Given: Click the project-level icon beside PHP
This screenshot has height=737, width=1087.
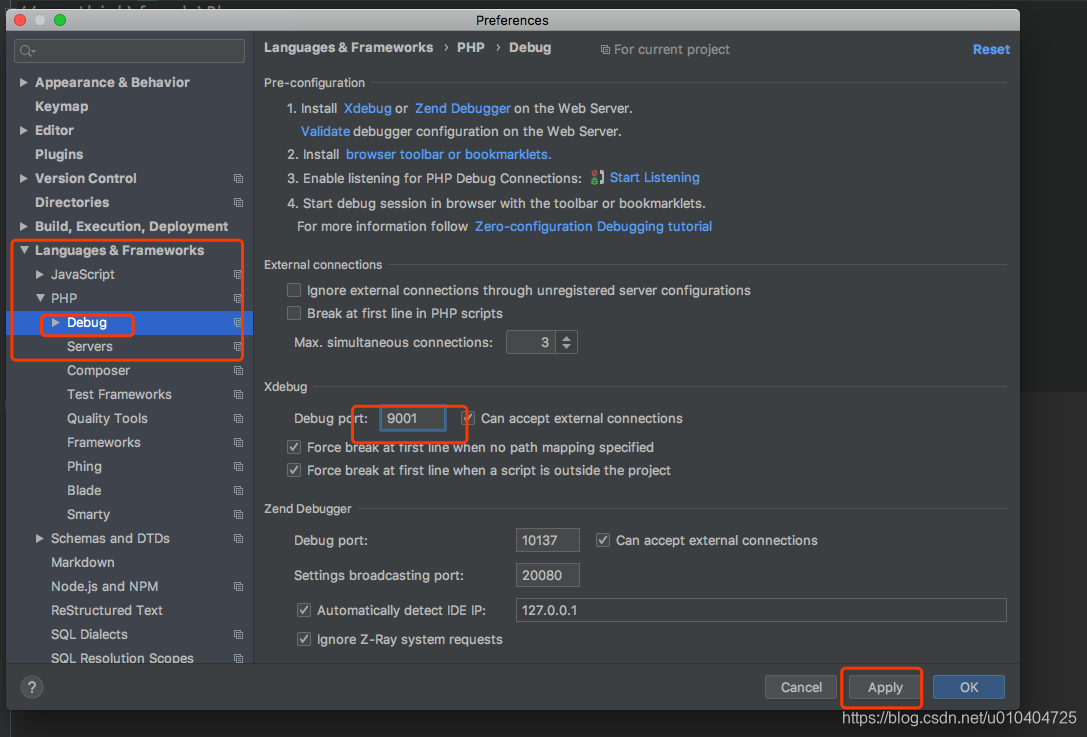Looking at the screenshot, I should coord(238,298).
